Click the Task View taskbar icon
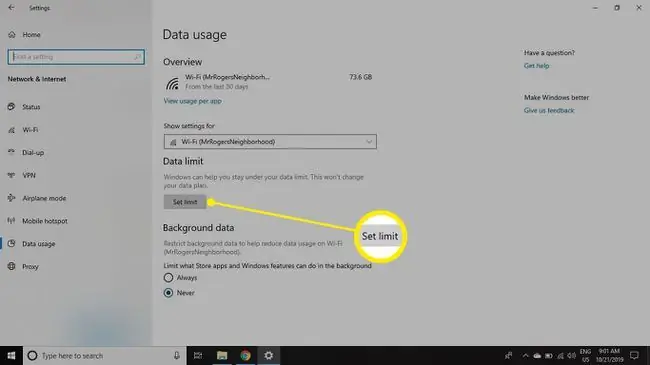The image size is (650, 365). (x=198, y=355)
